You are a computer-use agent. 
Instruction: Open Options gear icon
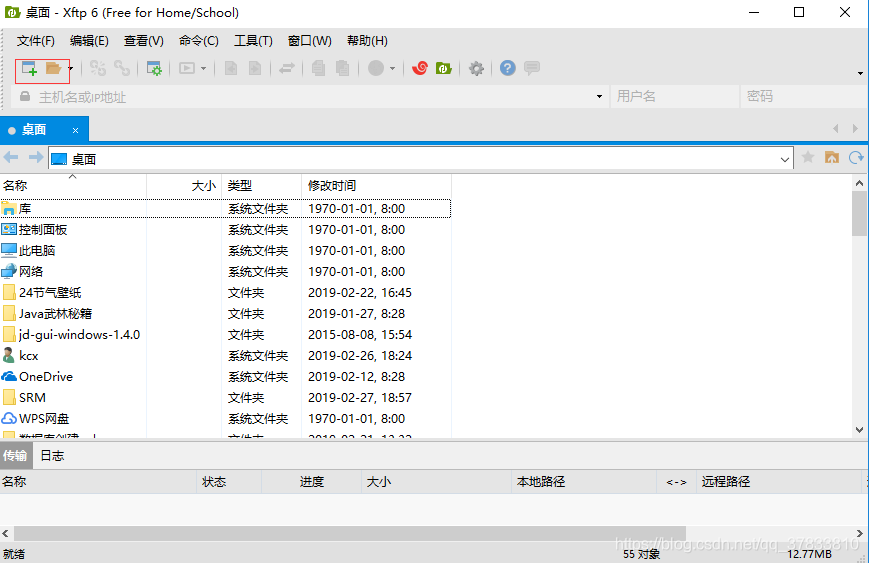[x=476, y=69]
